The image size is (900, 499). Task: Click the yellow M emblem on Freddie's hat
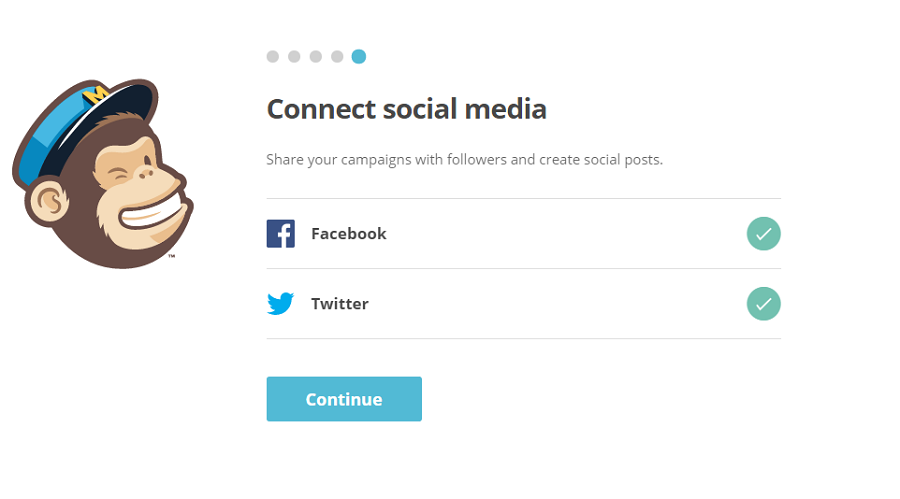coord(95,94)
